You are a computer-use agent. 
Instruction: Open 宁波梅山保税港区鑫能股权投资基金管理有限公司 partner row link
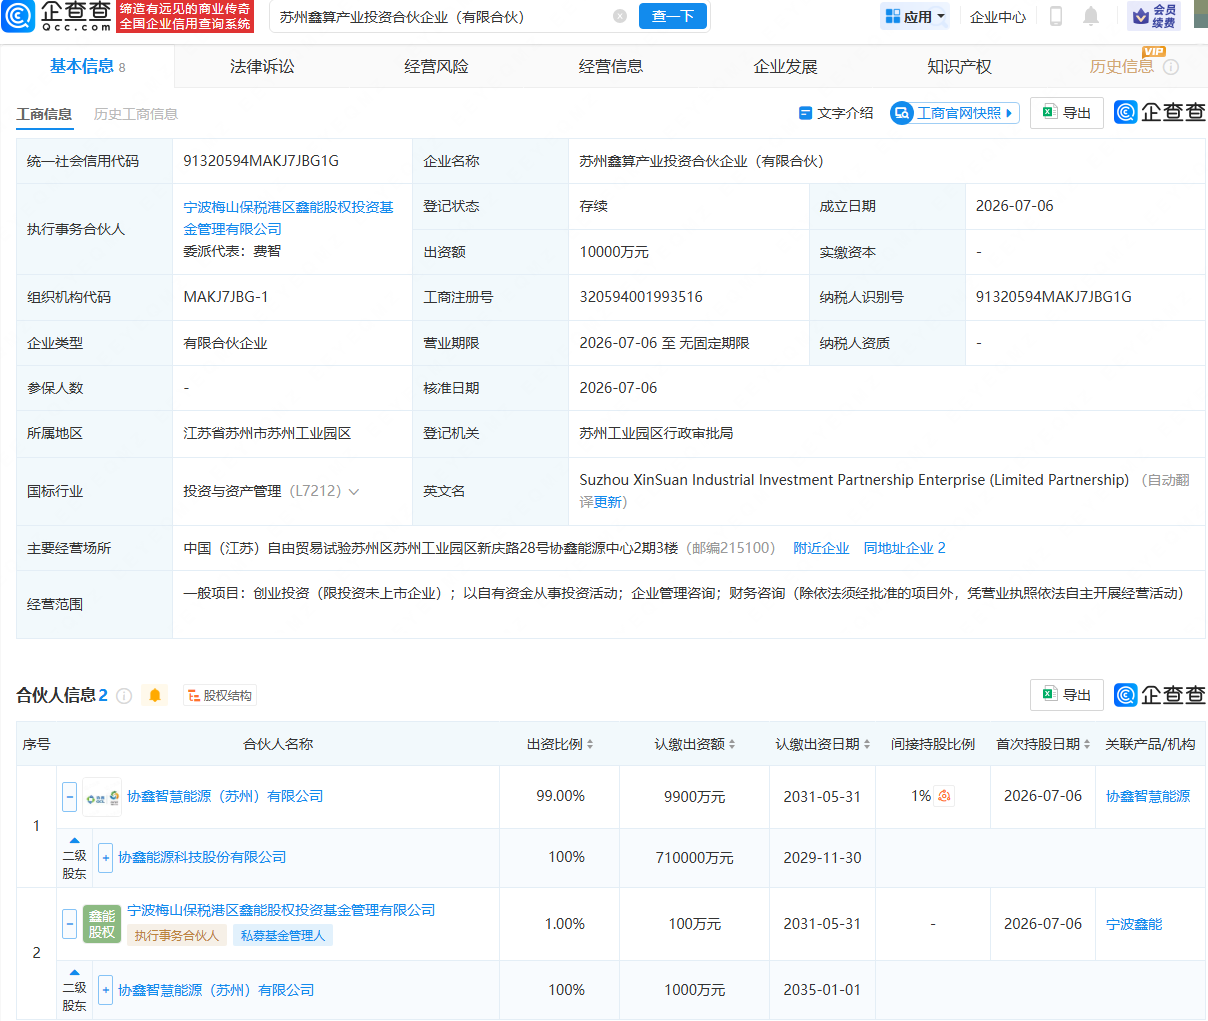coord(281,910)
